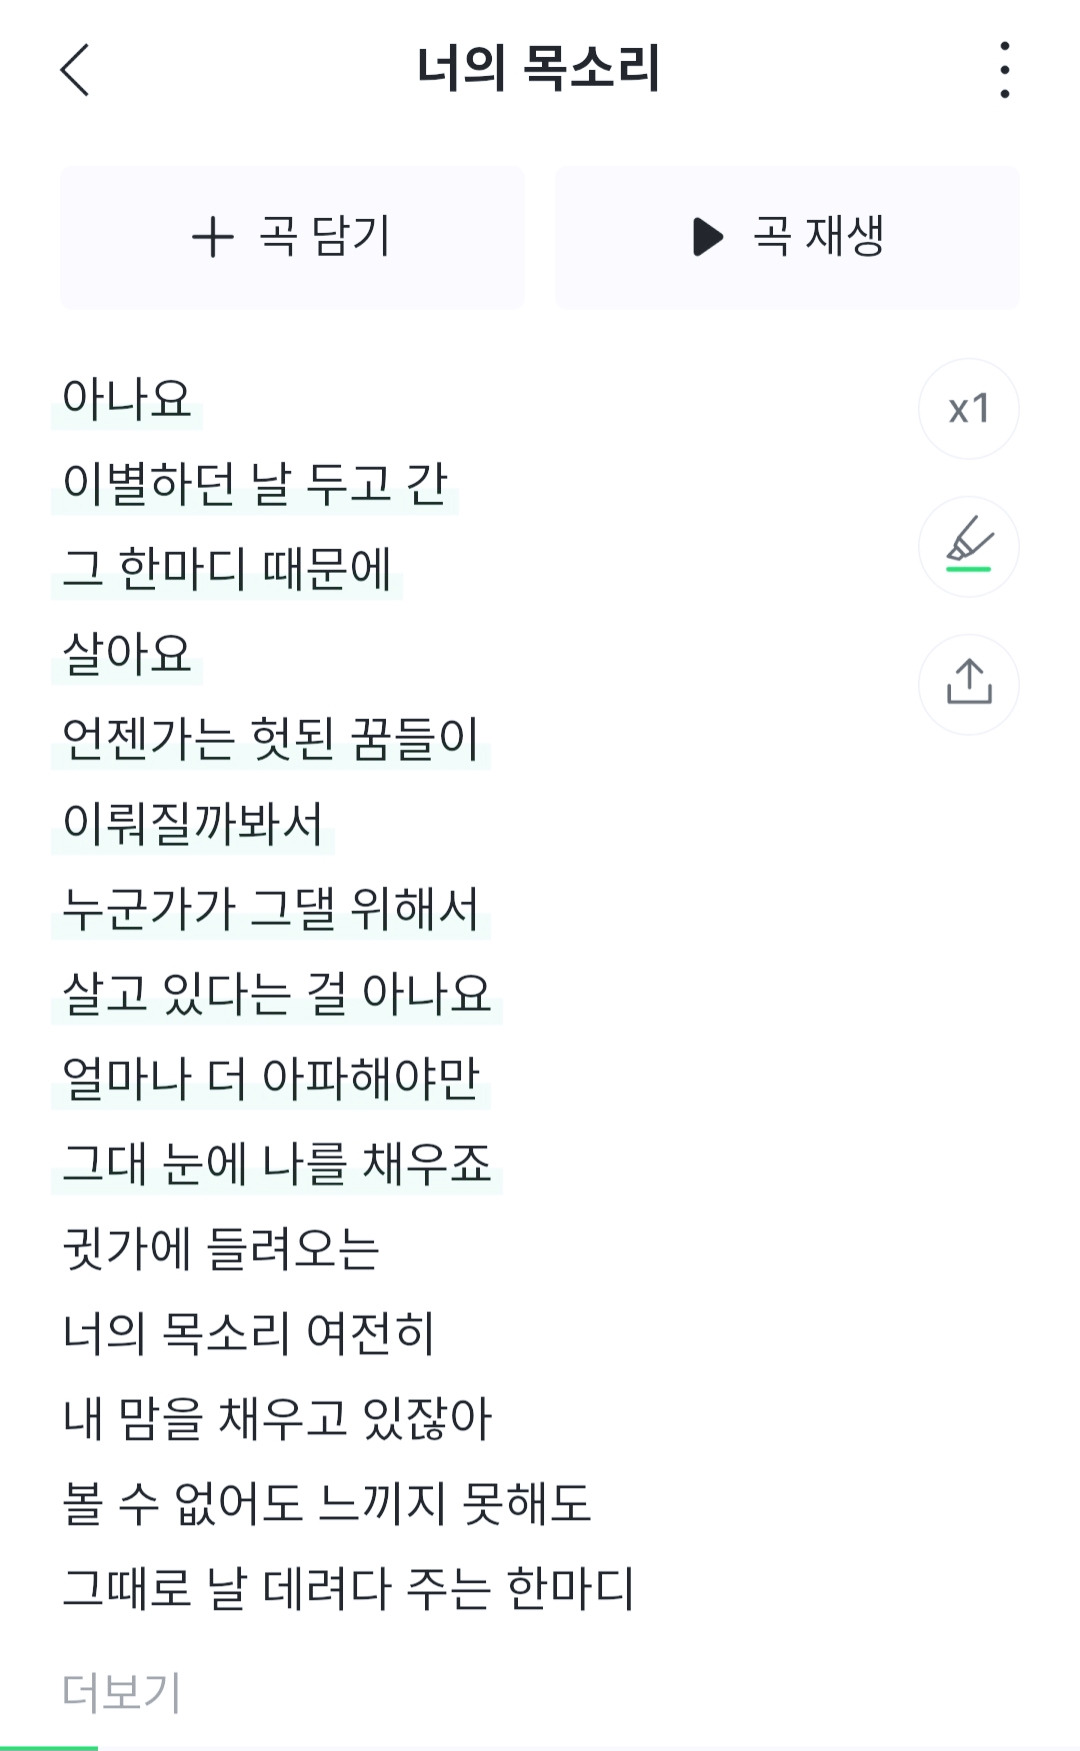Screen dimensions: 1080x1751
Task: Toggle the lyrics highlighter pen tool
Action: coord(969,547)
